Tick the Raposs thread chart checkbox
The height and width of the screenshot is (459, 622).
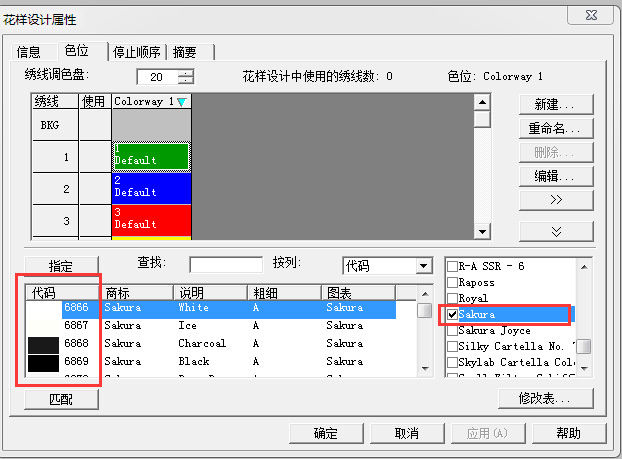coord(452,282)
